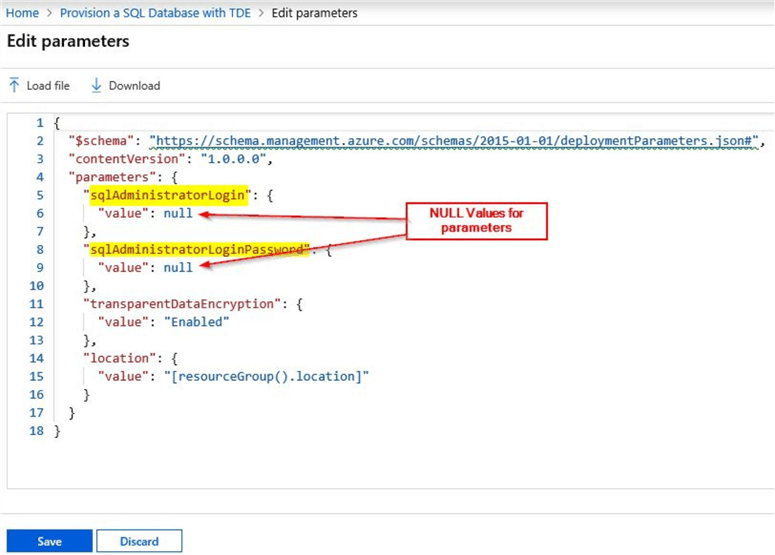The height and width of the screenshot is (555, 775).
Task: Open Provision a SQL Database with TDE breadcrumb
Action: (x=155, y=13)
